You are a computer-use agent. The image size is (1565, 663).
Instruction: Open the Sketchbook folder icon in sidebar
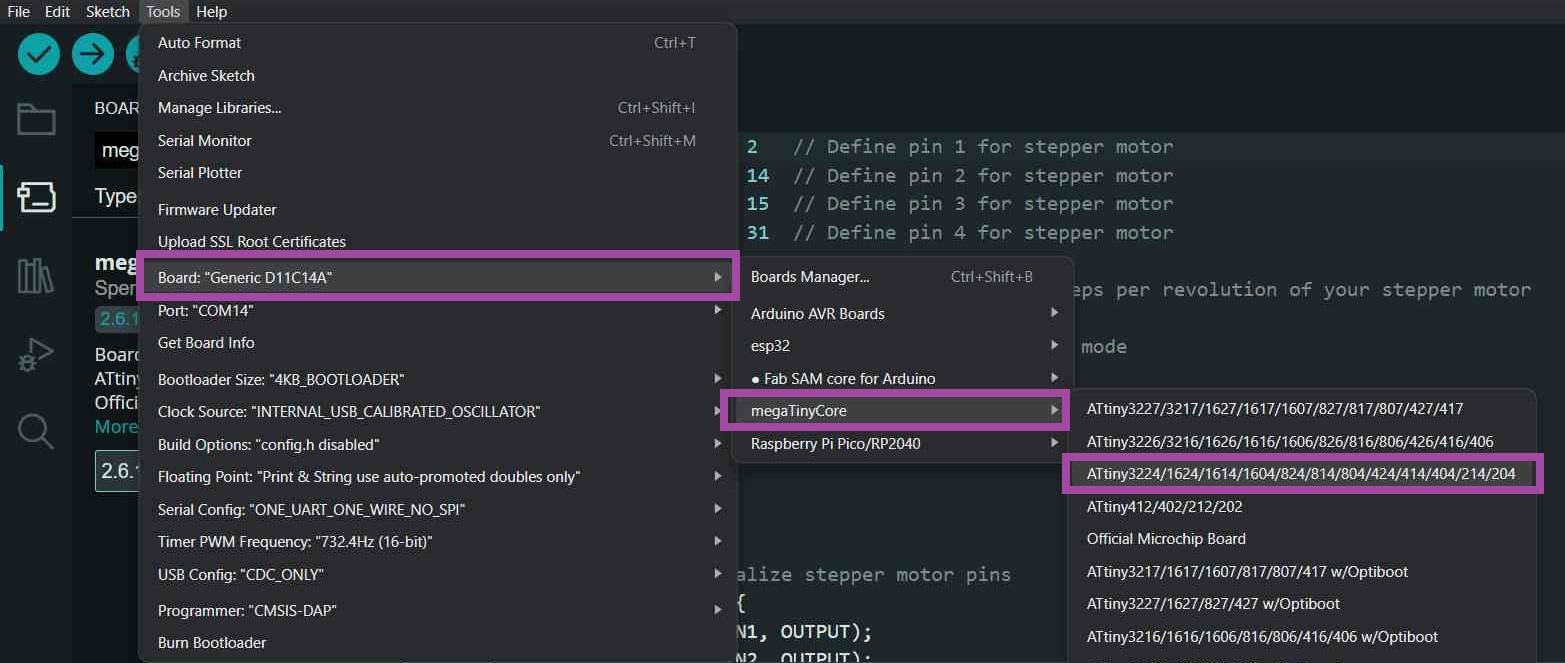click(x=36, y=120)
